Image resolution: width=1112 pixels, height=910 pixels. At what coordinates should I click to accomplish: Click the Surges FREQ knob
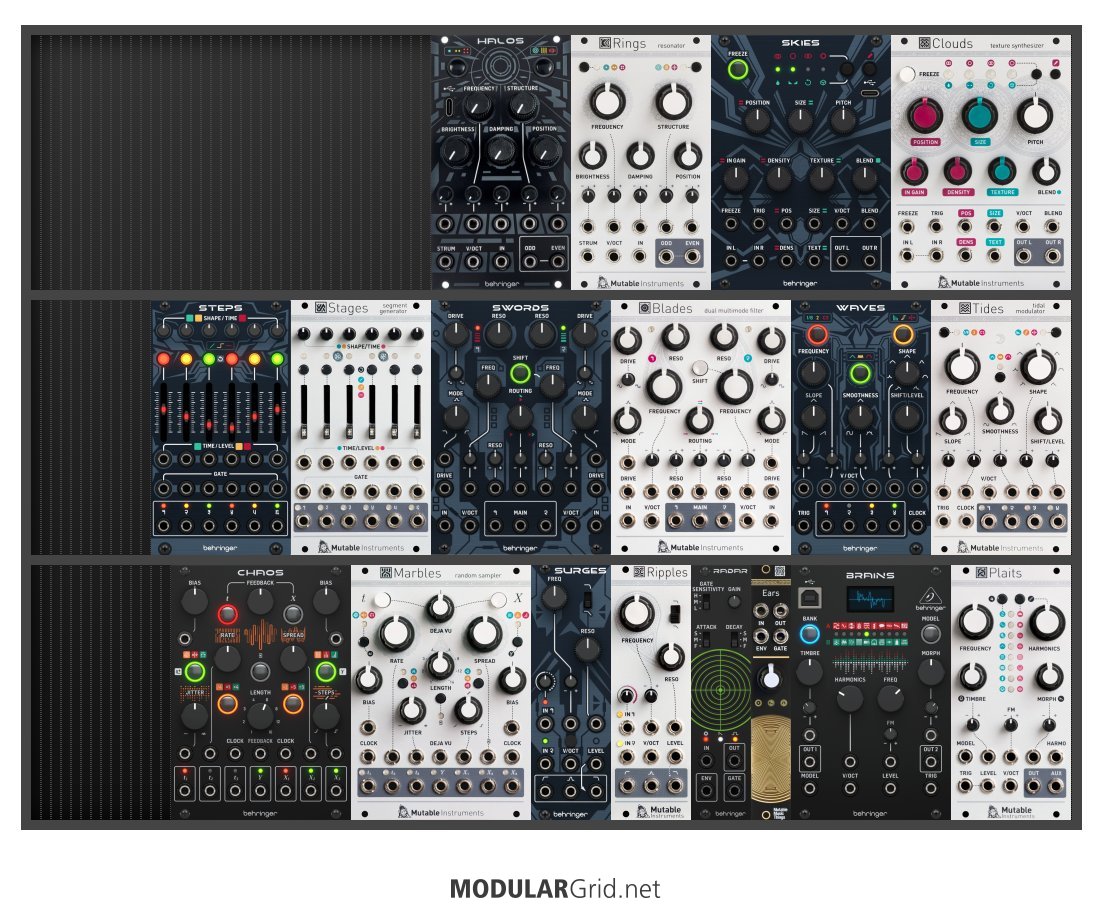554,598
